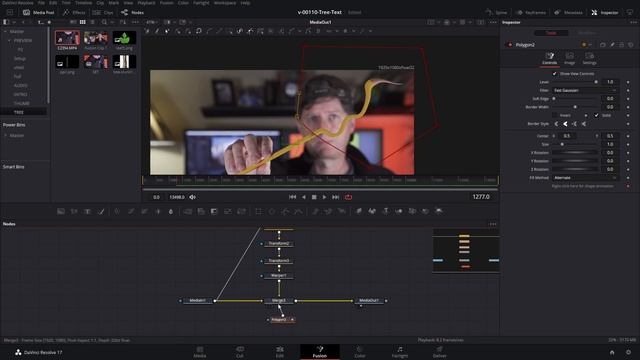Add a Polygon mask from the toolbar

pos(285,211)
